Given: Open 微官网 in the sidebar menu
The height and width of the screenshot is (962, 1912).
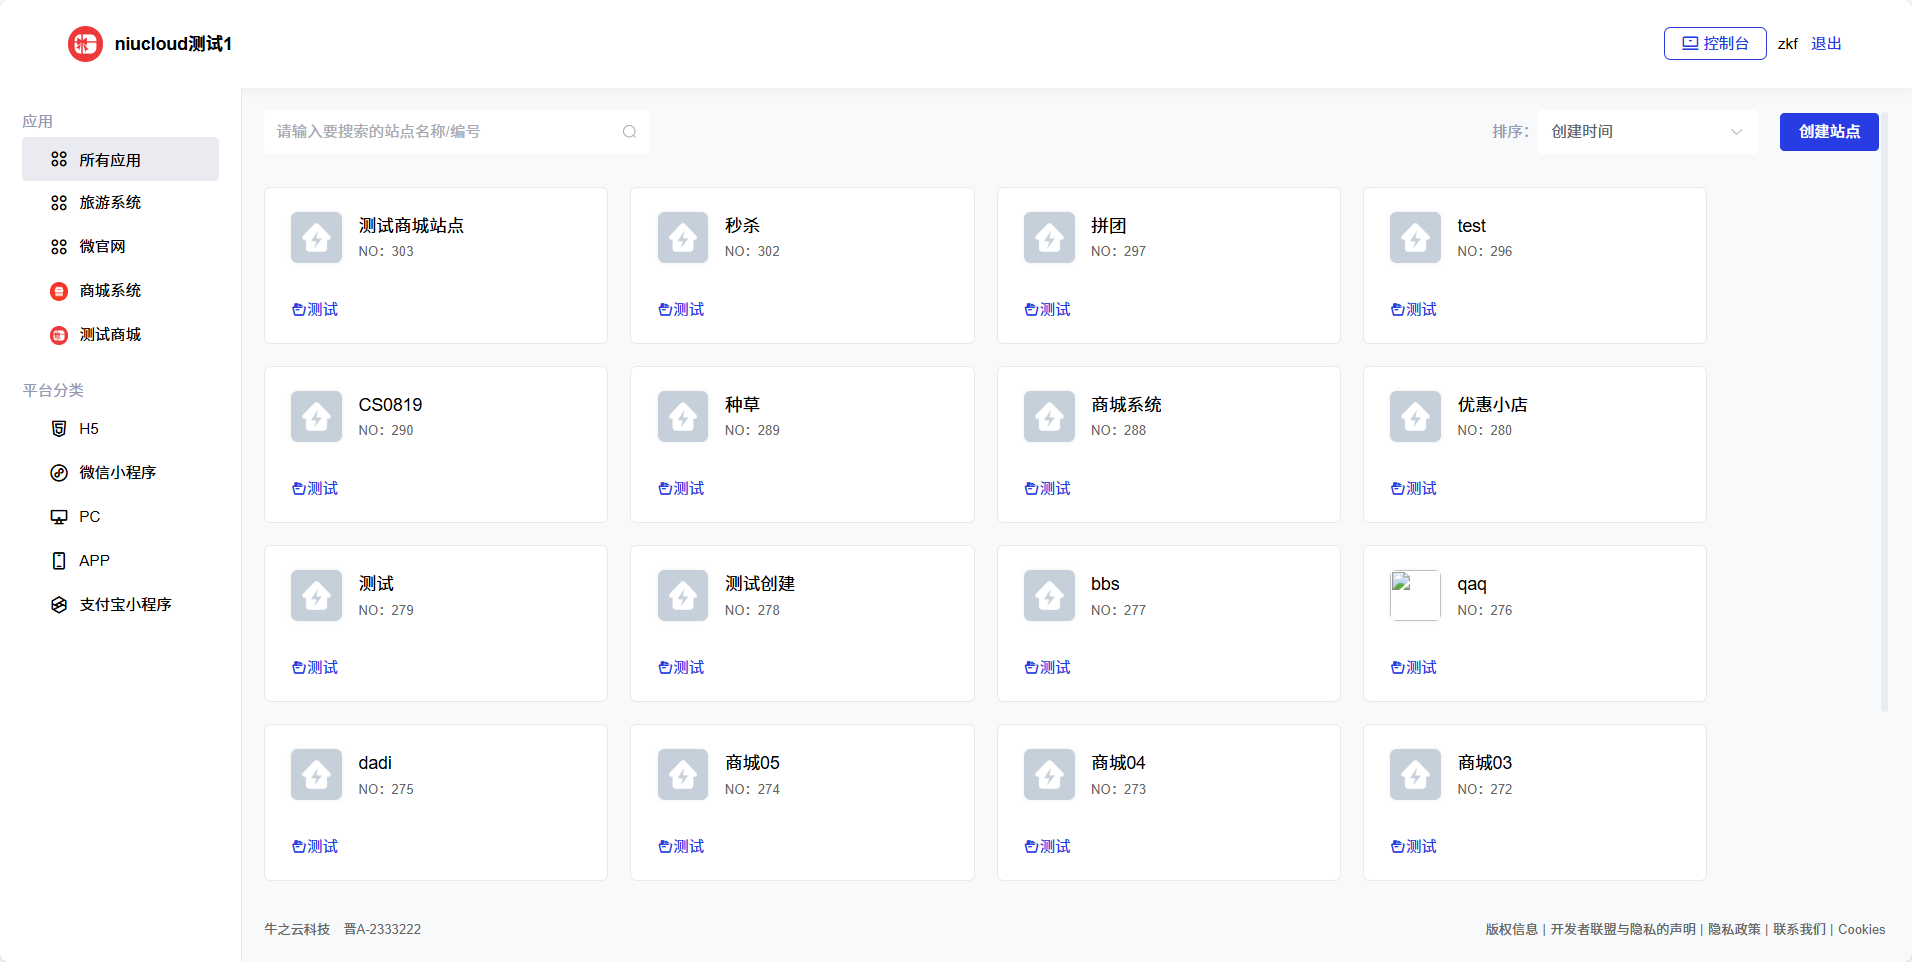Looking at the screenshot, I should (x=102, y=247).
